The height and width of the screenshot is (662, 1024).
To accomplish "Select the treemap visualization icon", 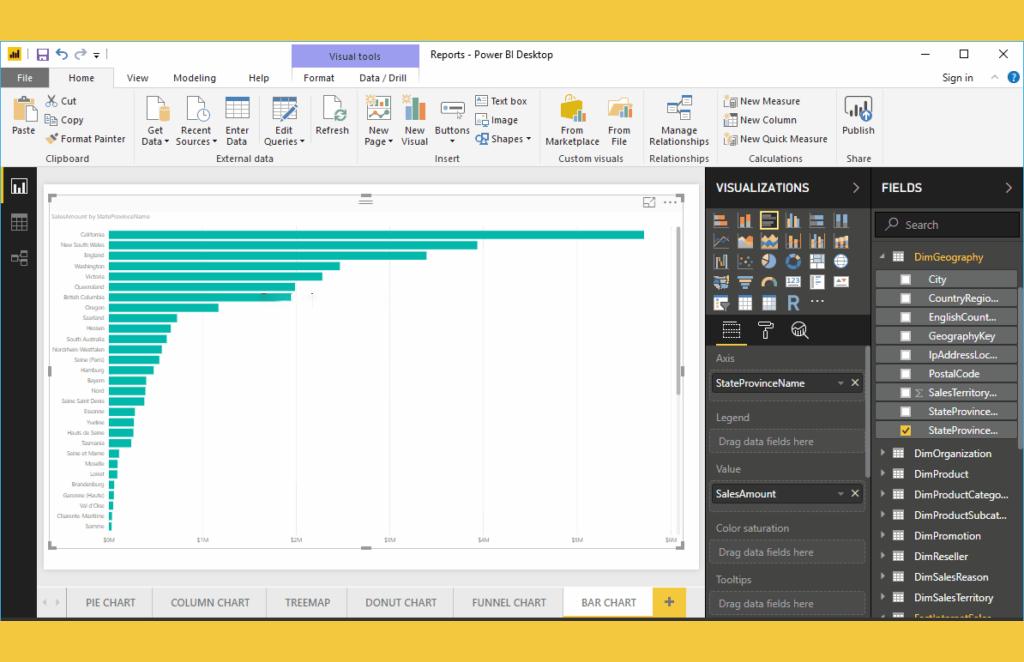I will (817, 262).
